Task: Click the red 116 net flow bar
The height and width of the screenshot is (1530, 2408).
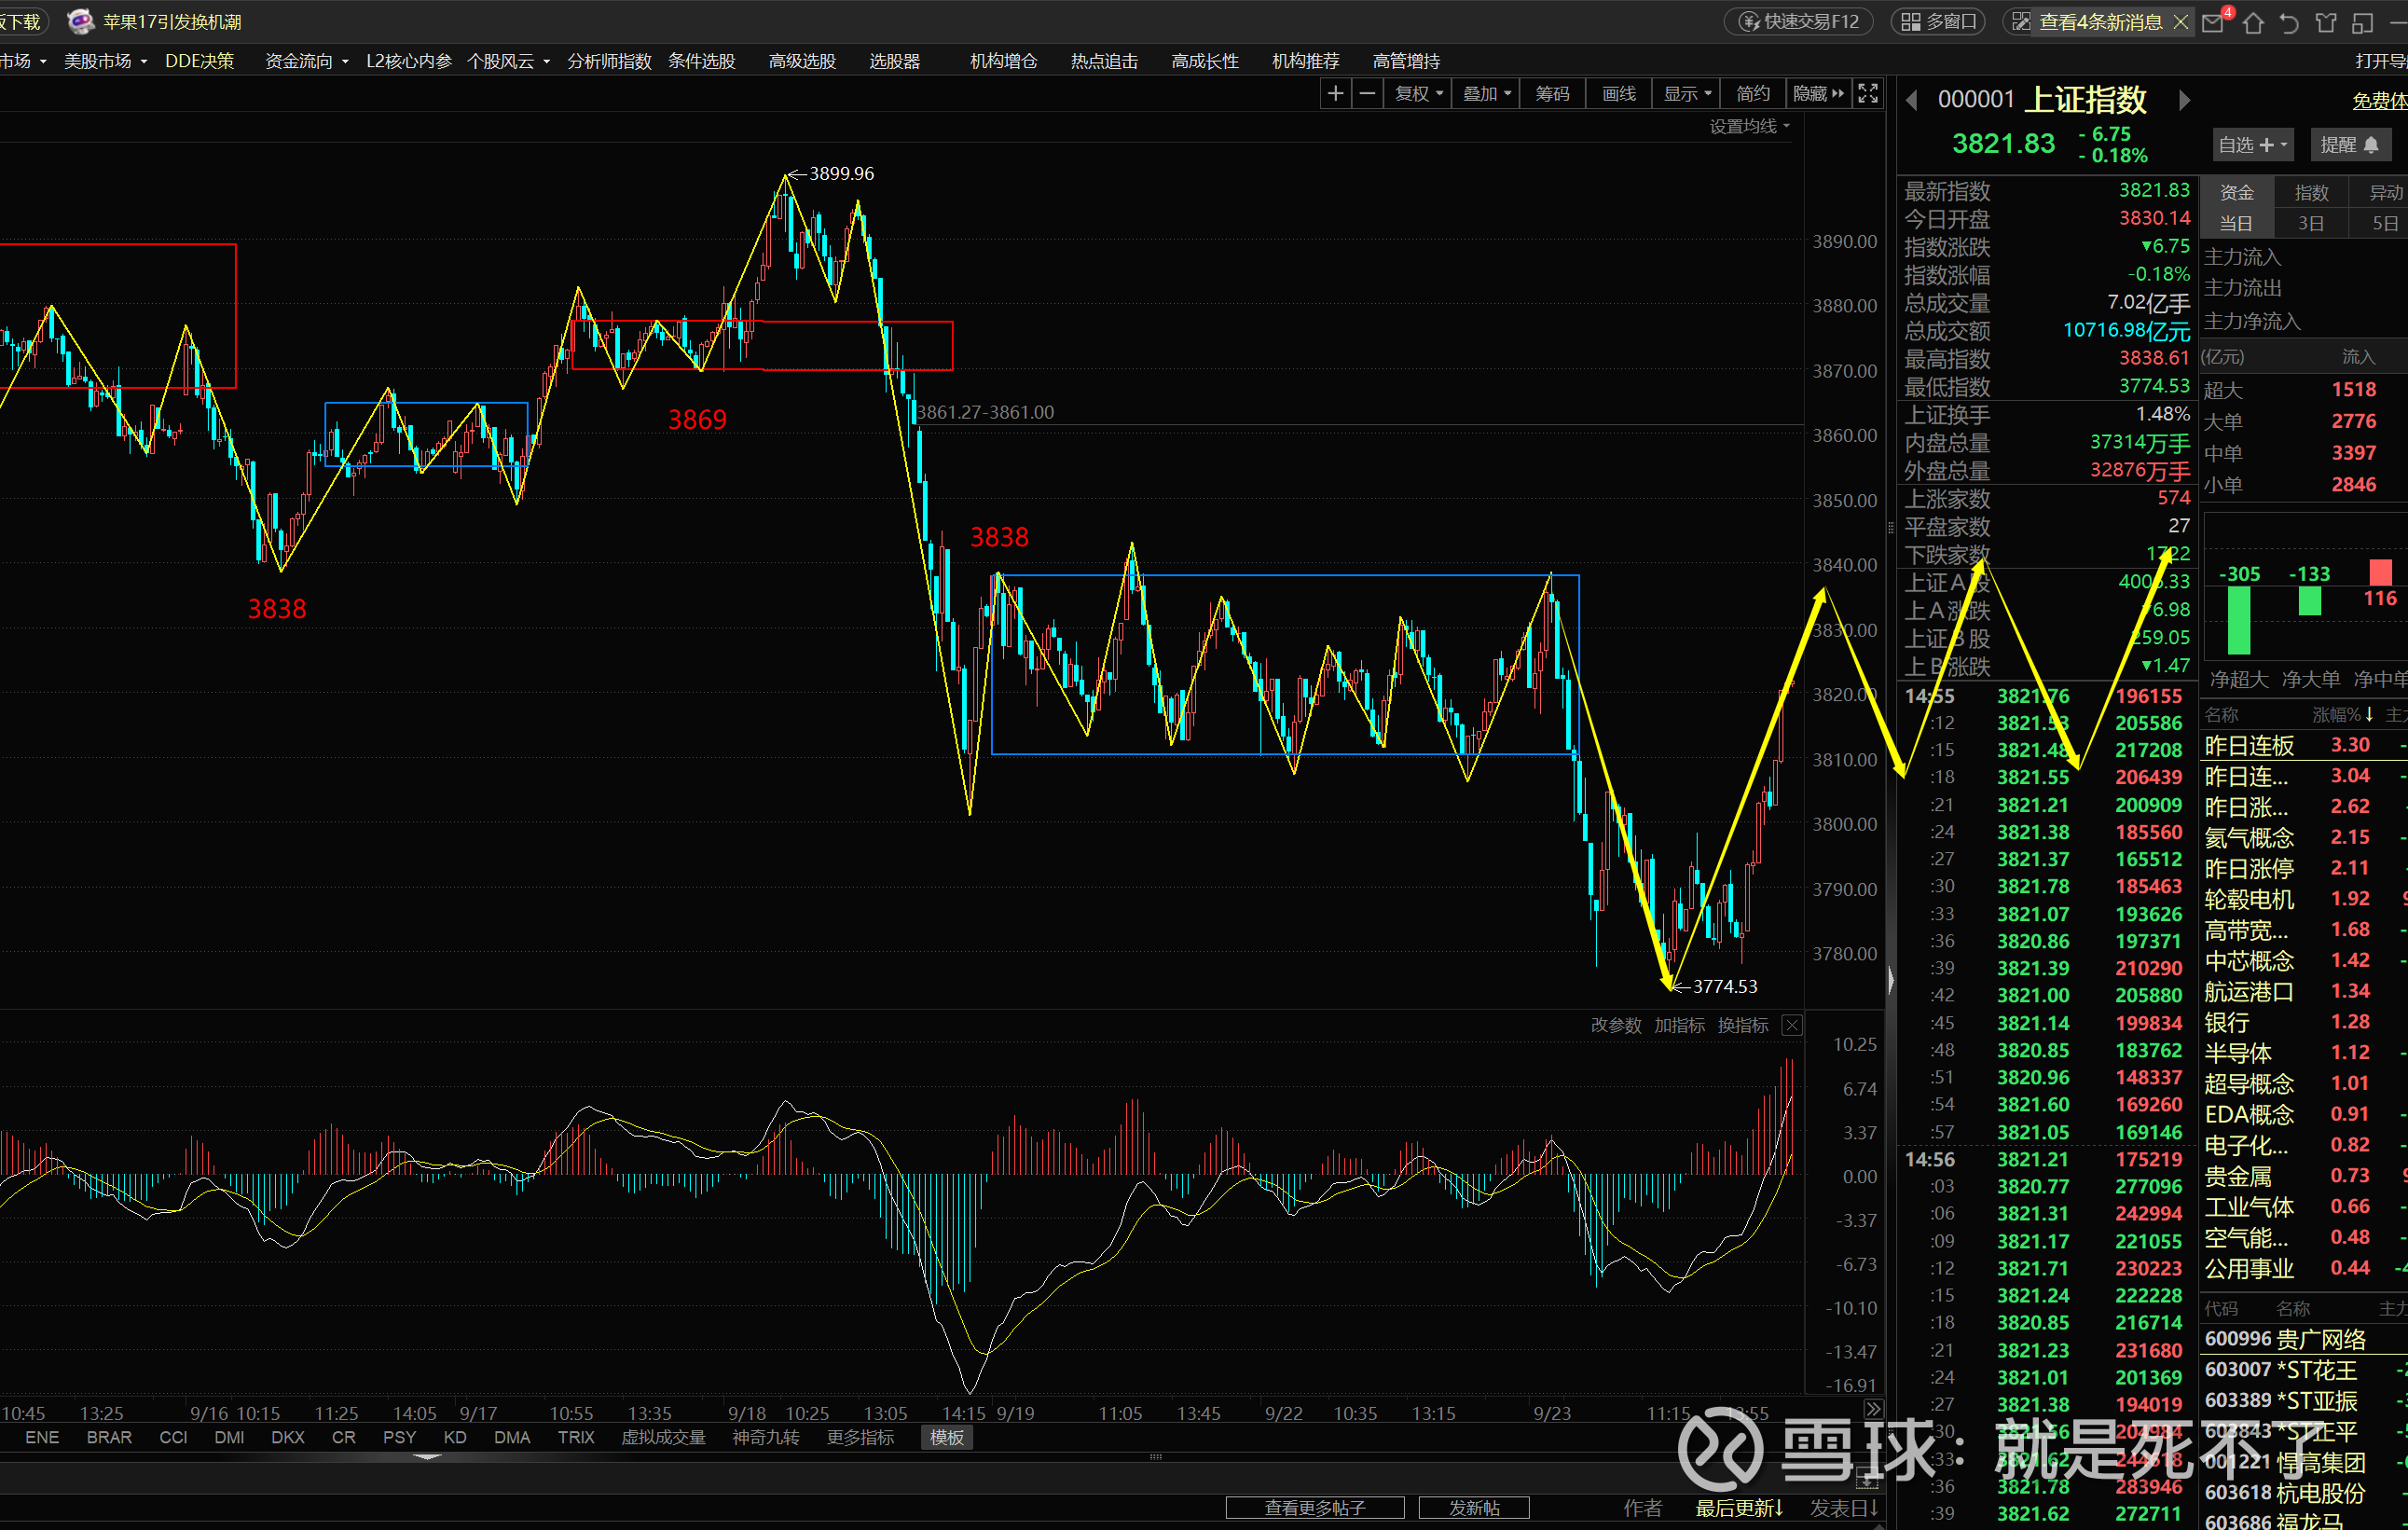Action: 2380,572
